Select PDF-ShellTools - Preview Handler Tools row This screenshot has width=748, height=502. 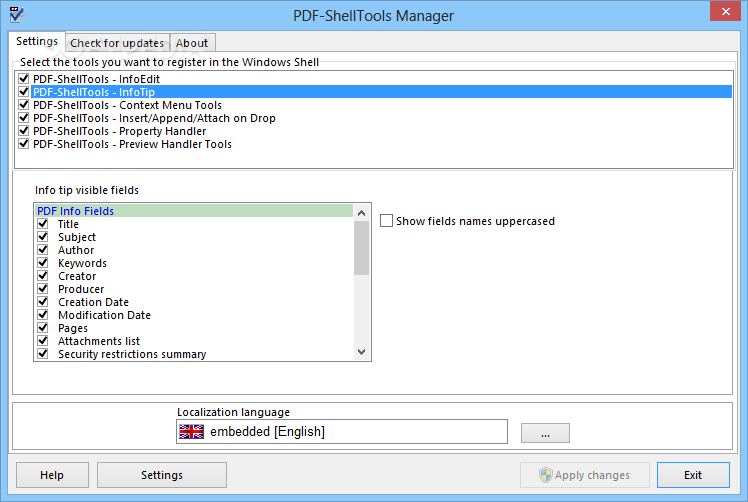pos(132,144)
